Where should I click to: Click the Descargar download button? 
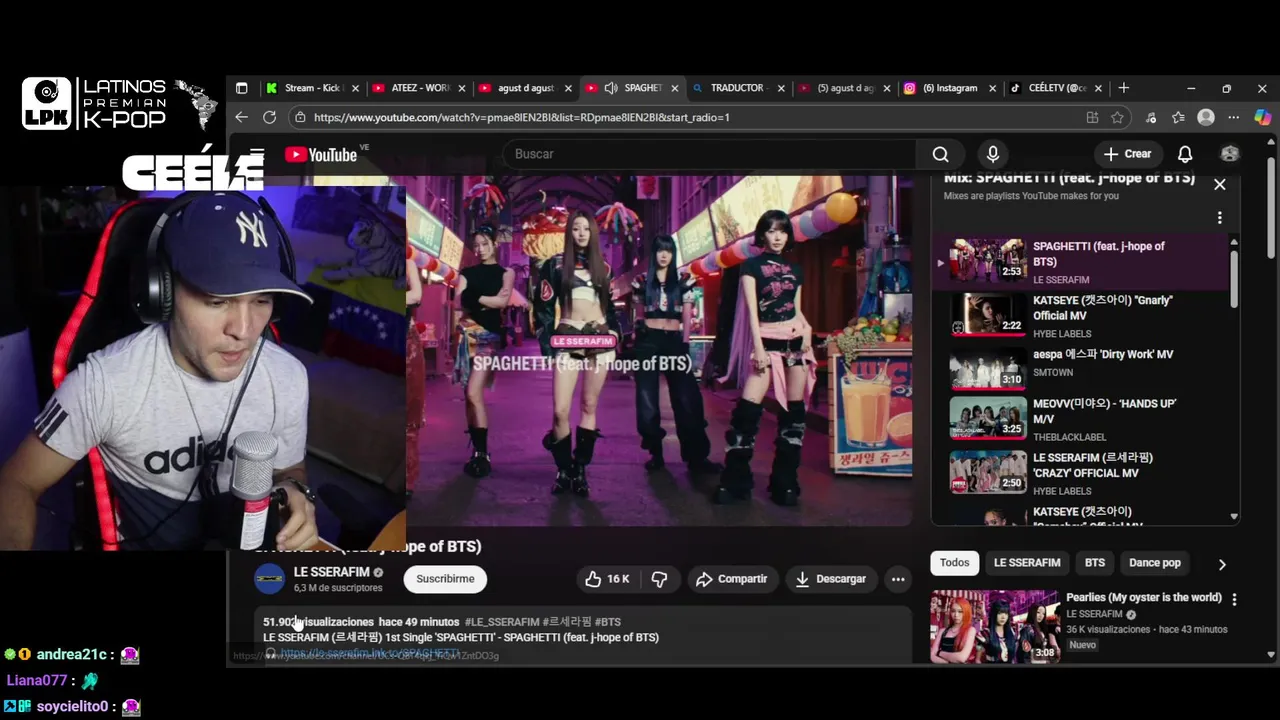[831, 579]
